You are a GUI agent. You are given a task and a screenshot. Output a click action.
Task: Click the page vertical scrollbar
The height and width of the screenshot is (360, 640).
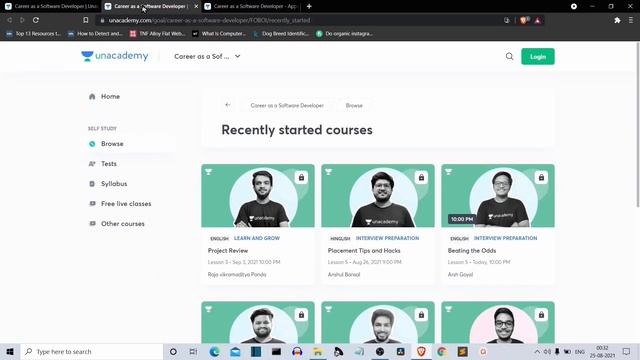tap(637, 124)
